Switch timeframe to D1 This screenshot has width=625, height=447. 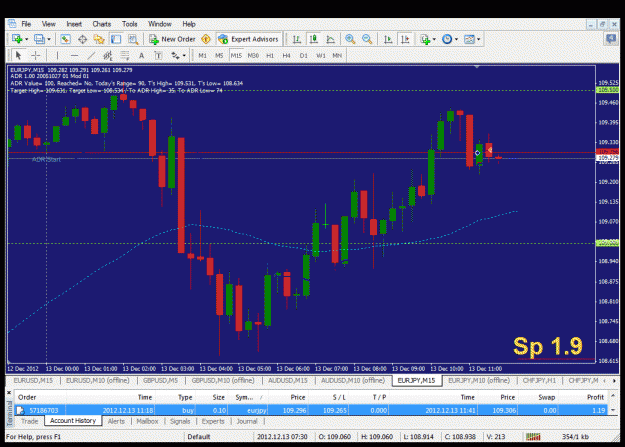303,55
